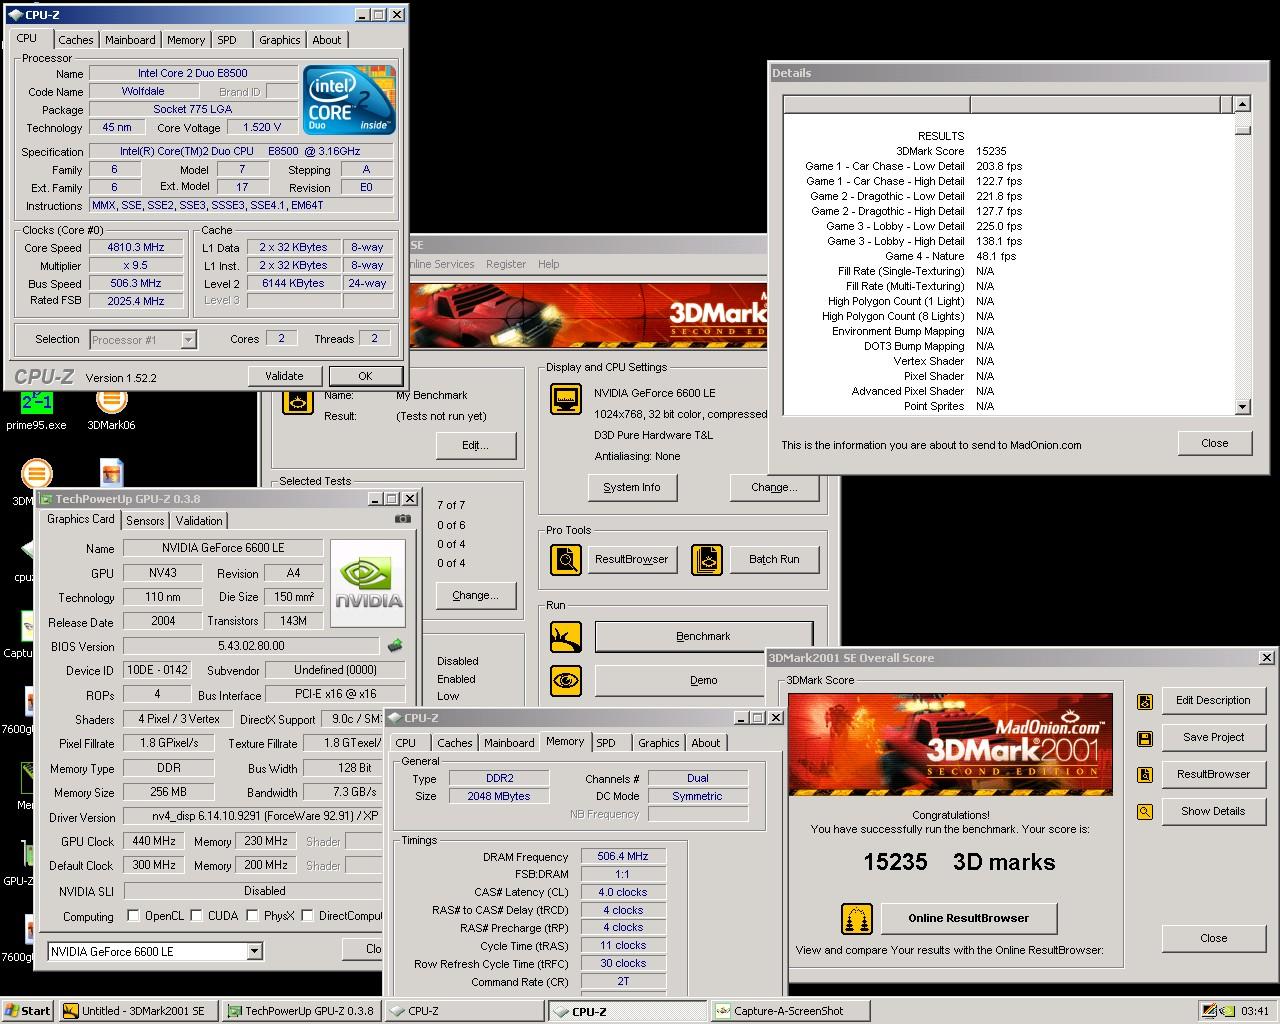Click the Edit Description icon in score window
This screenshot has height=1024, width=1280.
tap(1145, 701)
